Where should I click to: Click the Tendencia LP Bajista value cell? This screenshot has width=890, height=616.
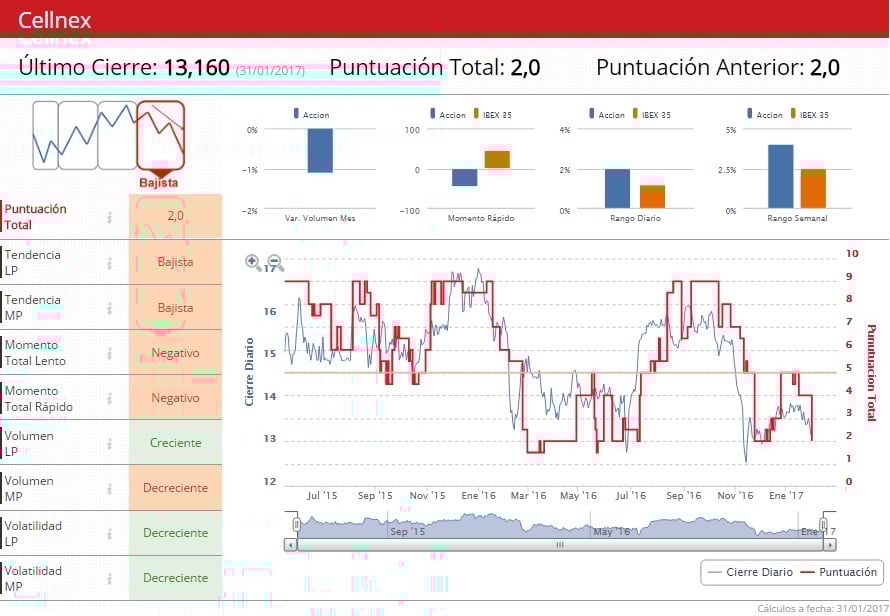pyautogui.click(x=175, y=262)
